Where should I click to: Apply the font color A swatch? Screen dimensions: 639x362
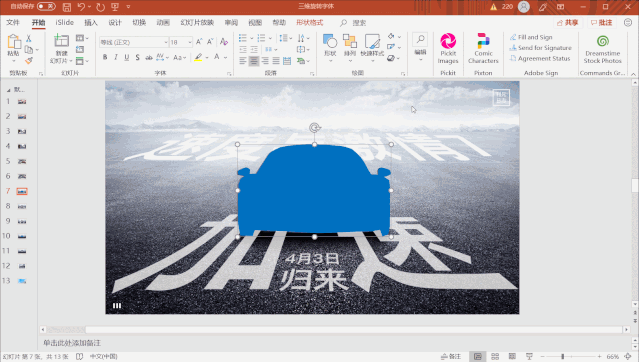(217, 57)
